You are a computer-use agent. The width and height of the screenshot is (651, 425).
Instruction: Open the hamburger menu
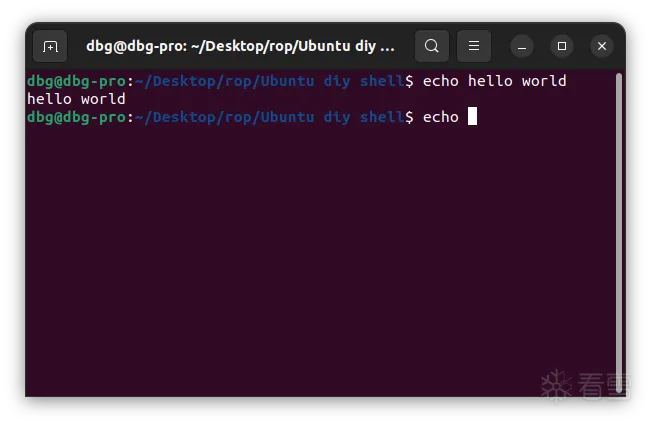click(474, 46)
